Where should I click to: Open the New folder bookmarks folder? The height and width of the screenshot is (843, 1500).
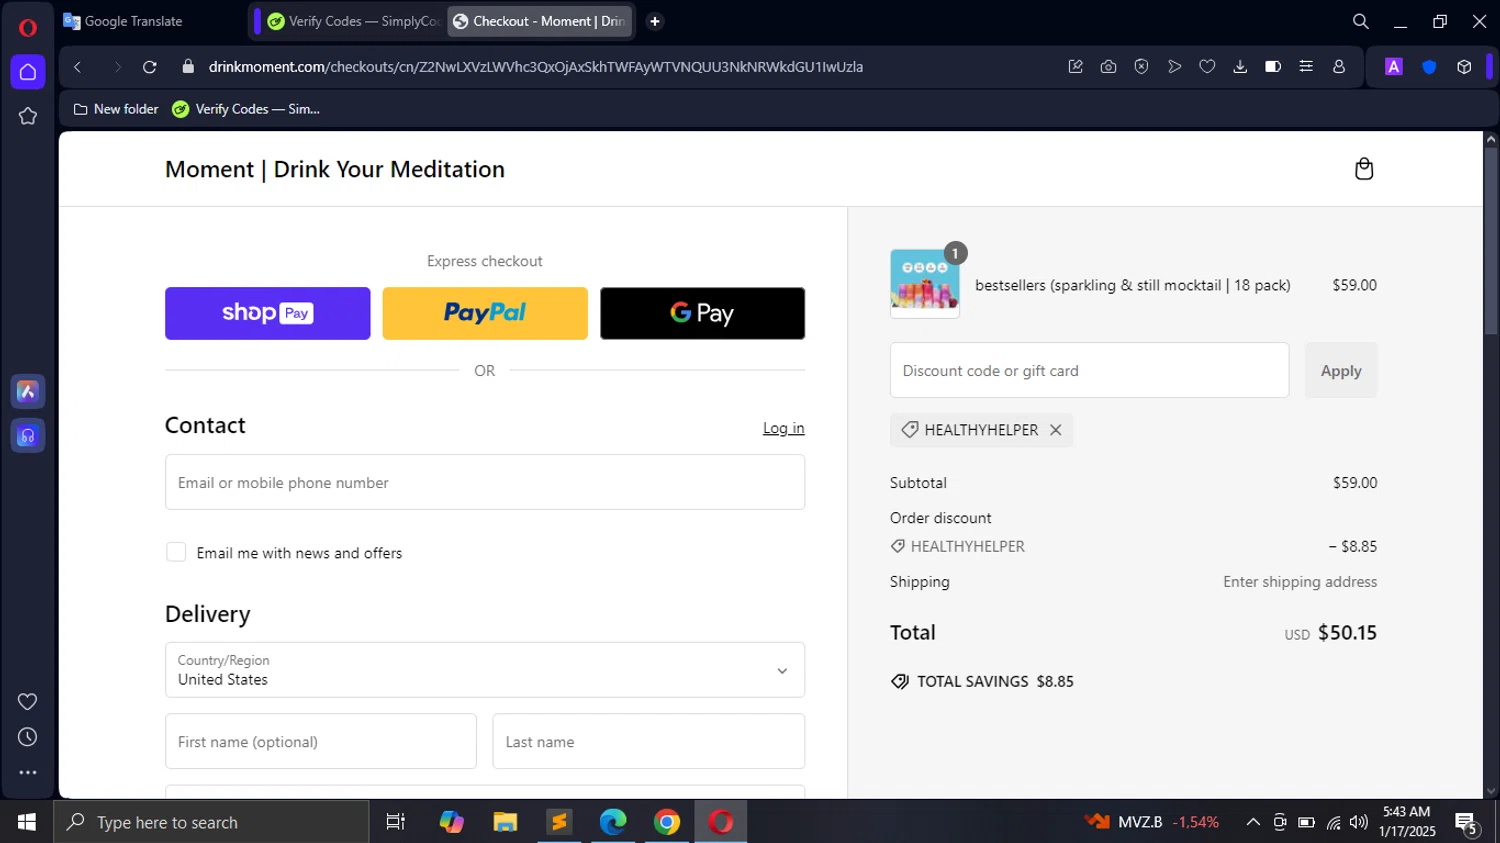coord(116,109)
